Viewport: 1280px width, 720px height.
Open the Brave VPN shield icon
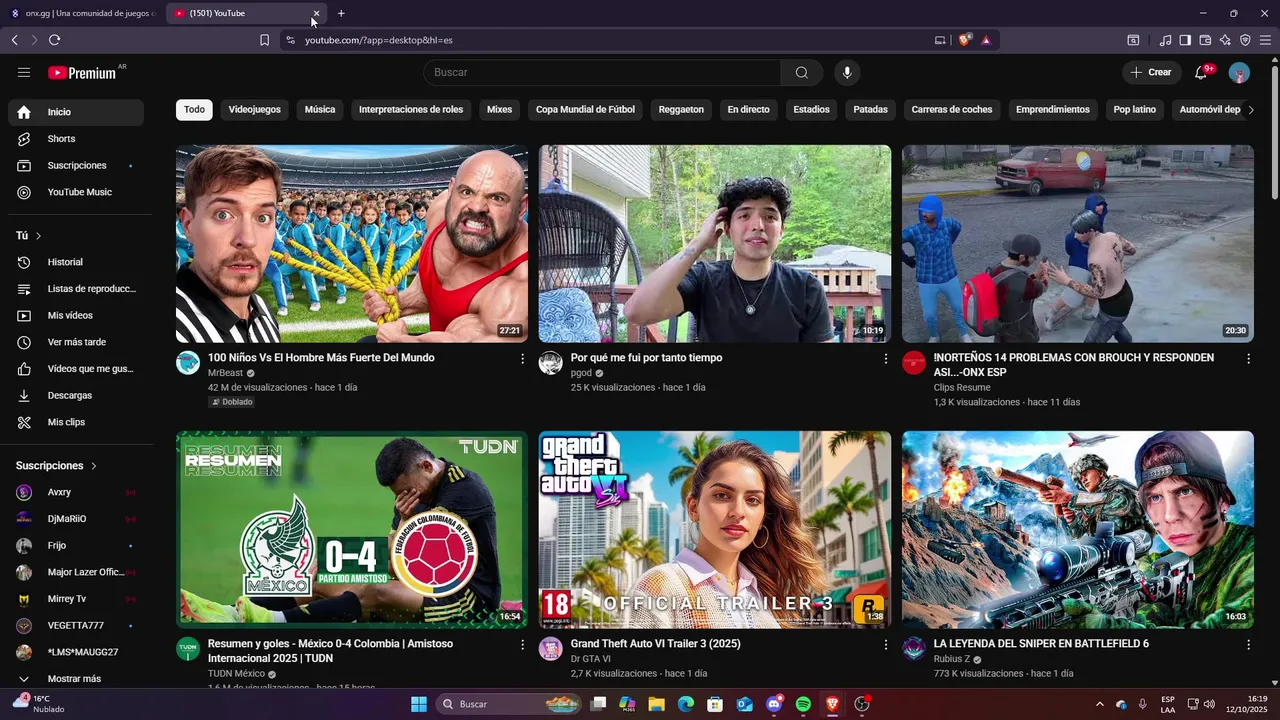[x=1245, y=40]
